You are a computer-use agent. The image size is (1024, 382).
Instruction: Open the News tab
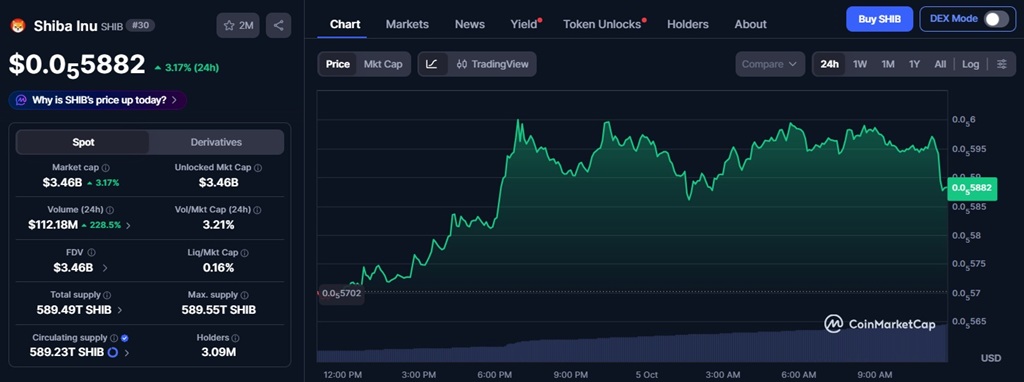[x=470, y=24]
